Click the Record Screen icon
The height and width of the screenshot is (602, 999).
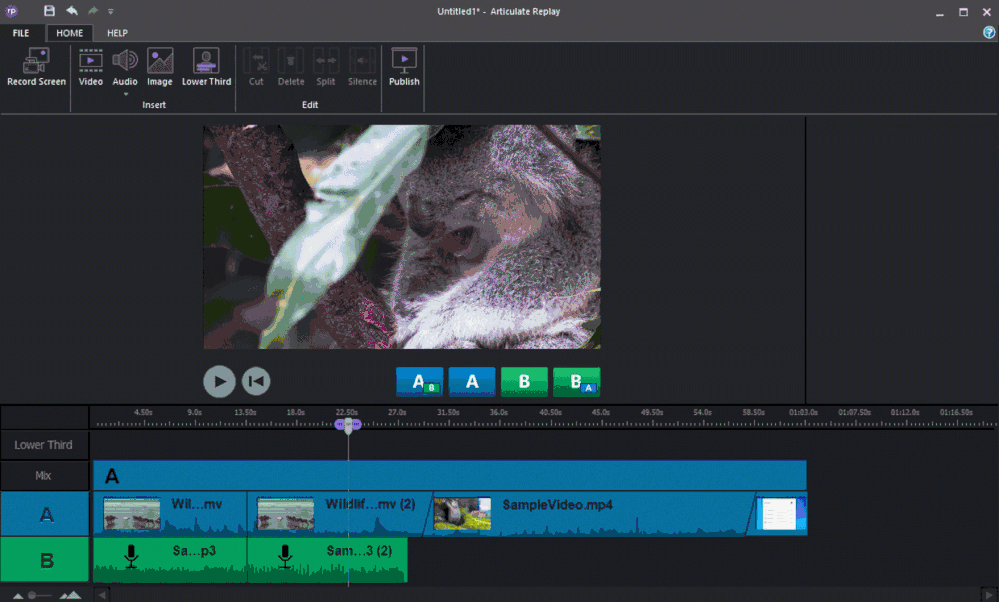(x=37, y=62)
